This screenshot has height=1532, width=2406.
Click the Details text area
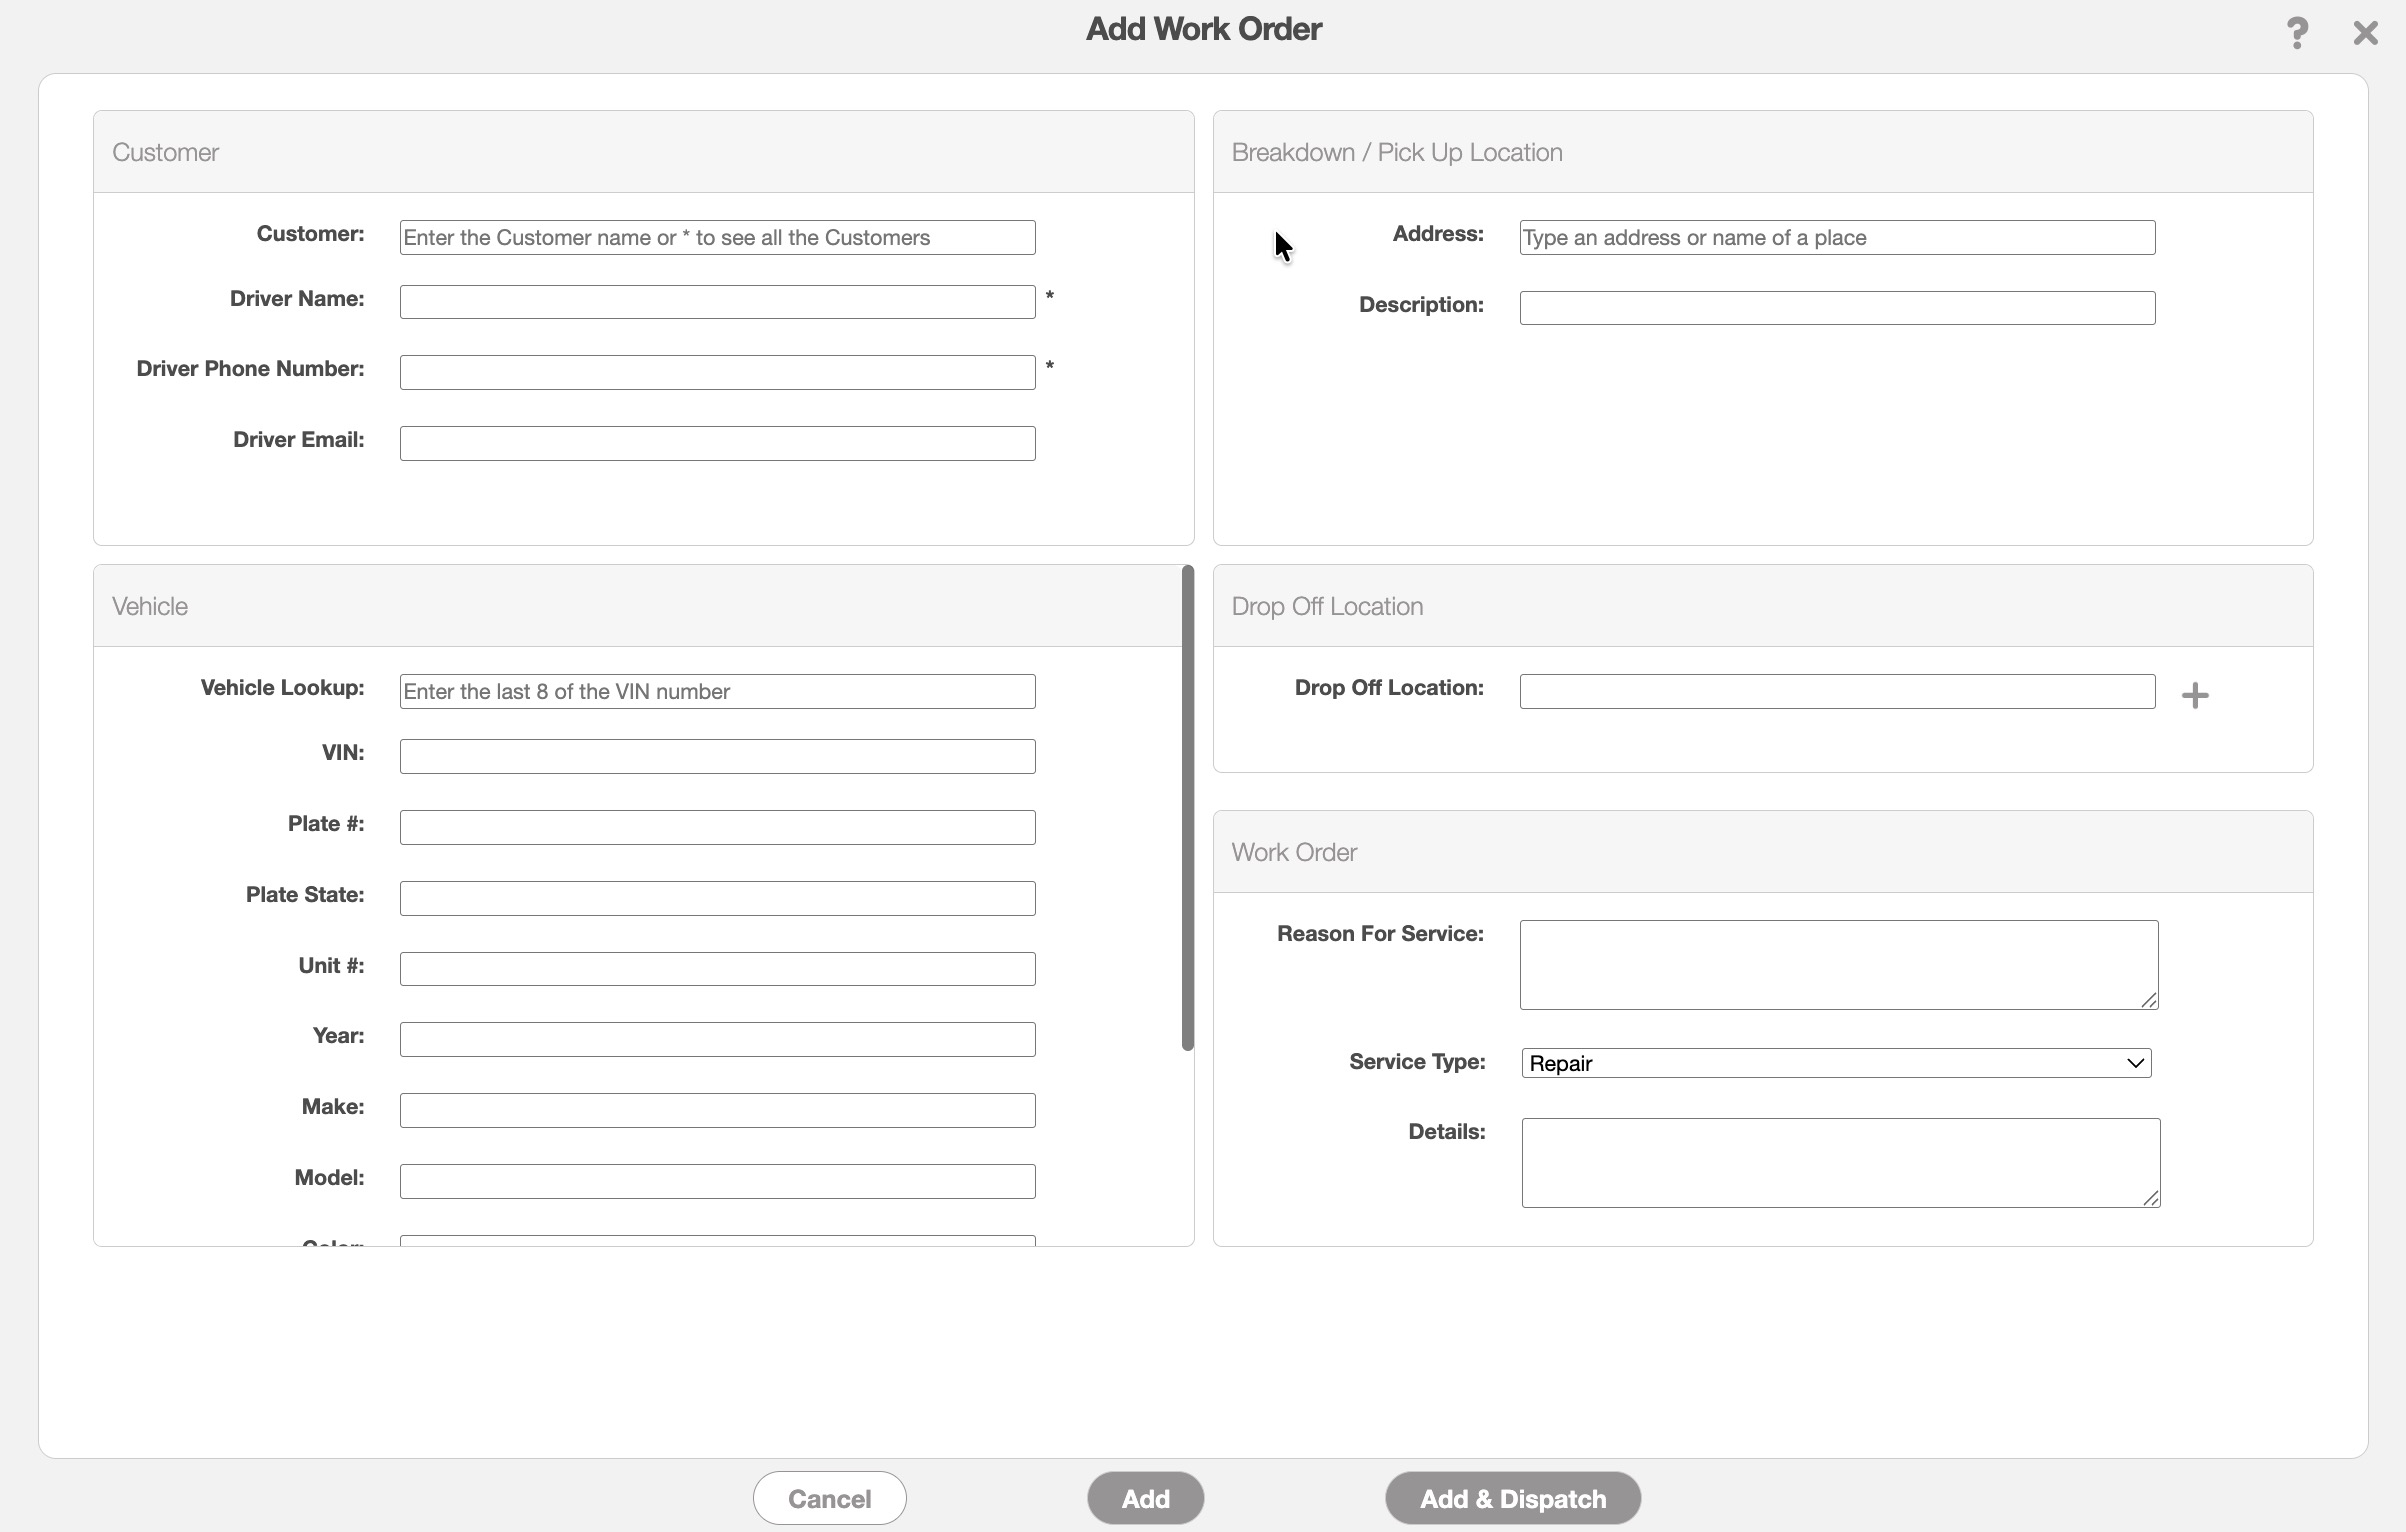(x=1840, y=1162)
